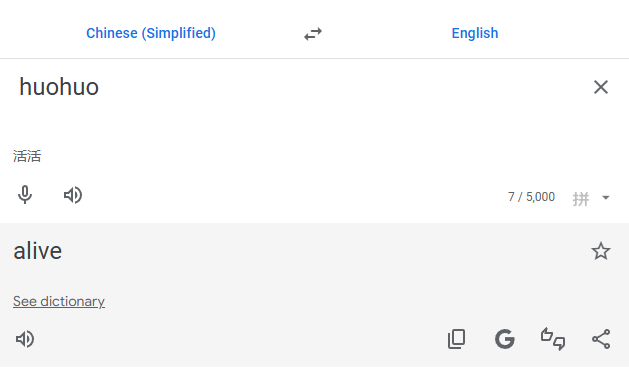Click the 7 / 5,000 character counter

[x=531, y=197]
